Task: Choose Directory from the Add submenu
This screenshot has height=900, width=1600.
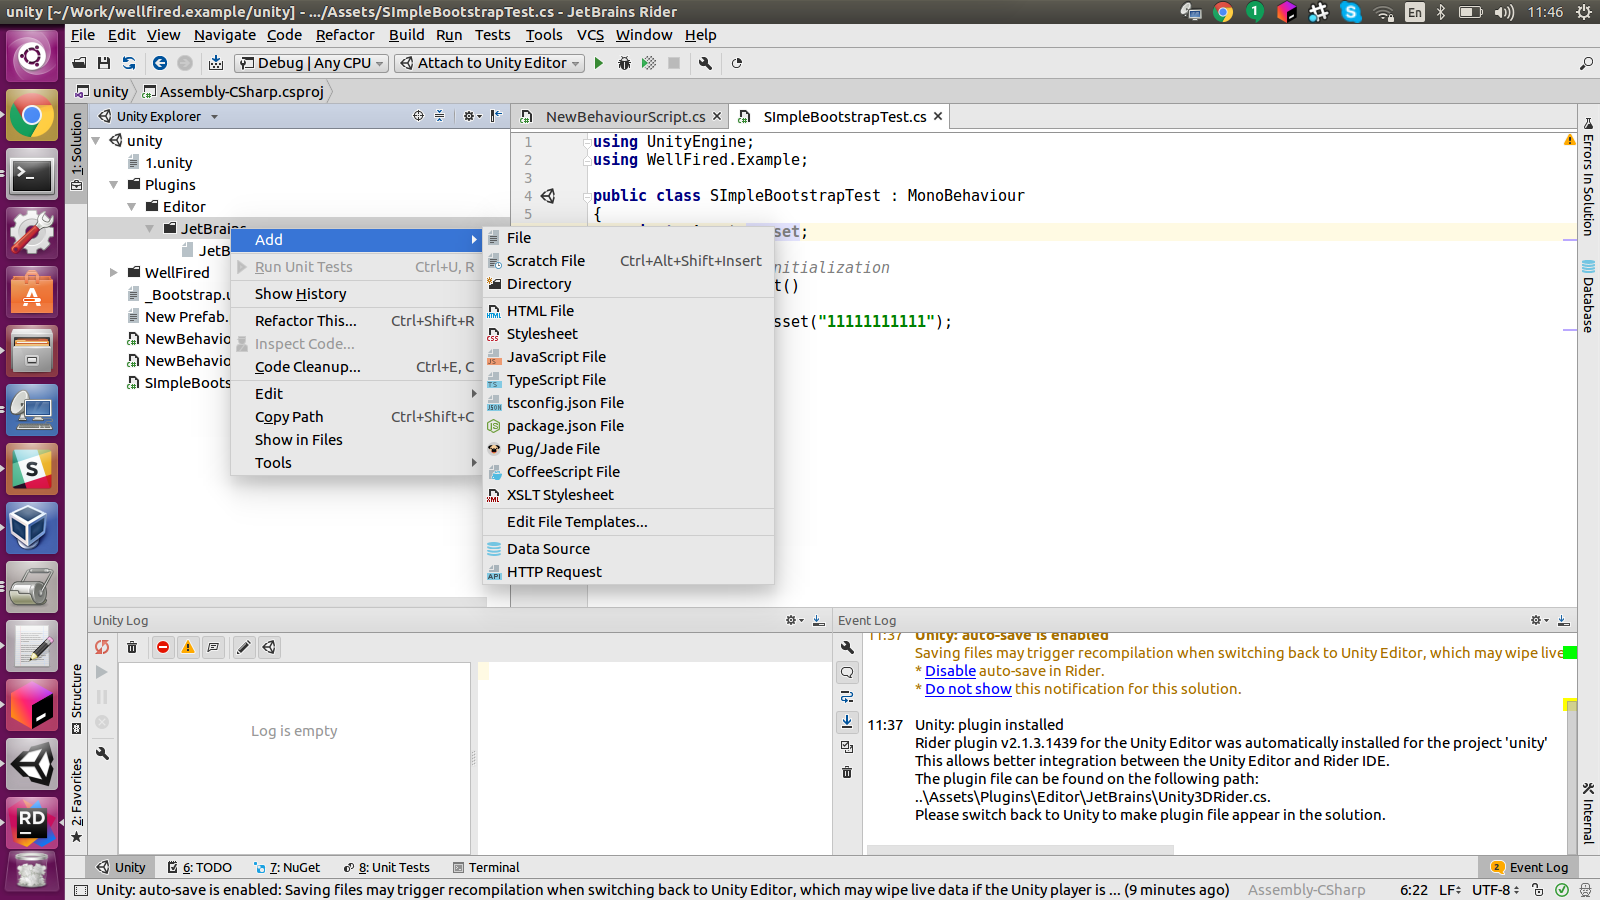Action: point(628,284)
